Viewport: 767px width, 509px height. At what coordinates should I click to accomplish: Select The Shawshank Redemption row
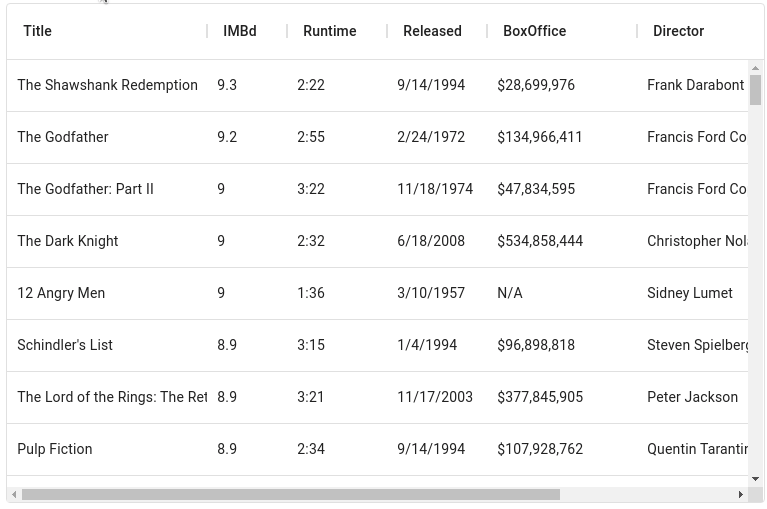[x=107, y=85]
